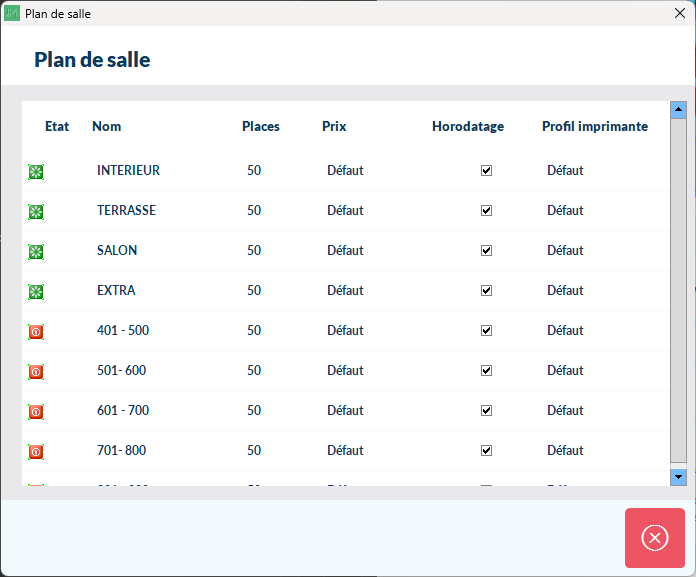Toggle Horodatage checkbox for 501- 600
This screenshot has width=696, height=577.
[x=486, y=370]
